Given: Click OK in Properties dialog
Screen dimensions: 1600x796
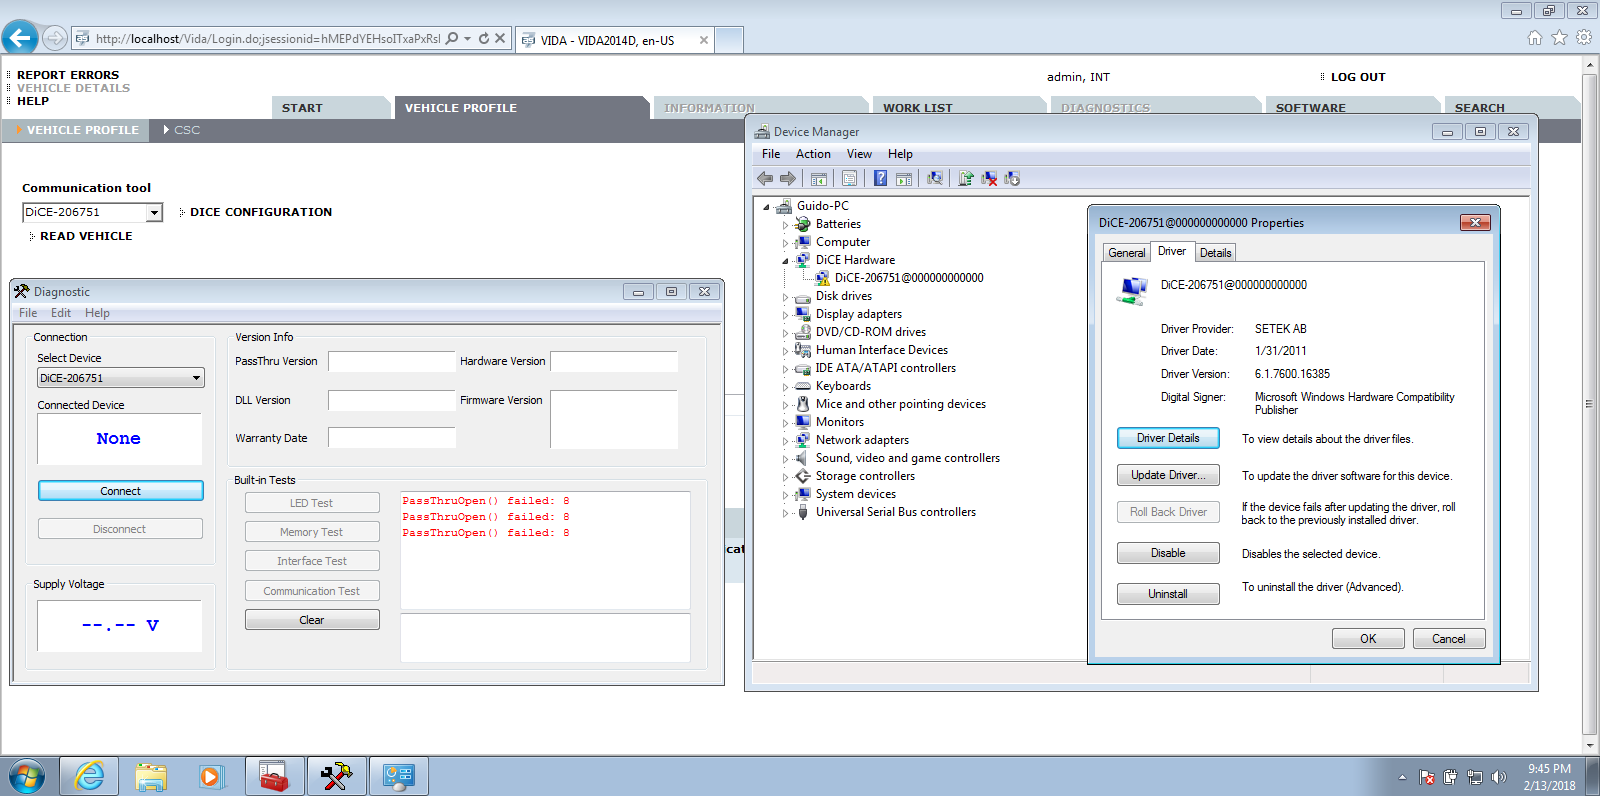Looking at the screenshot, I should click(1368, 639).
